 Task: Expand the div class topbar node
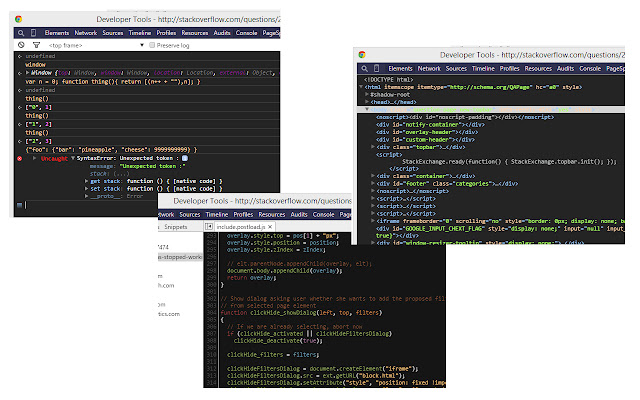pos(373,147)
